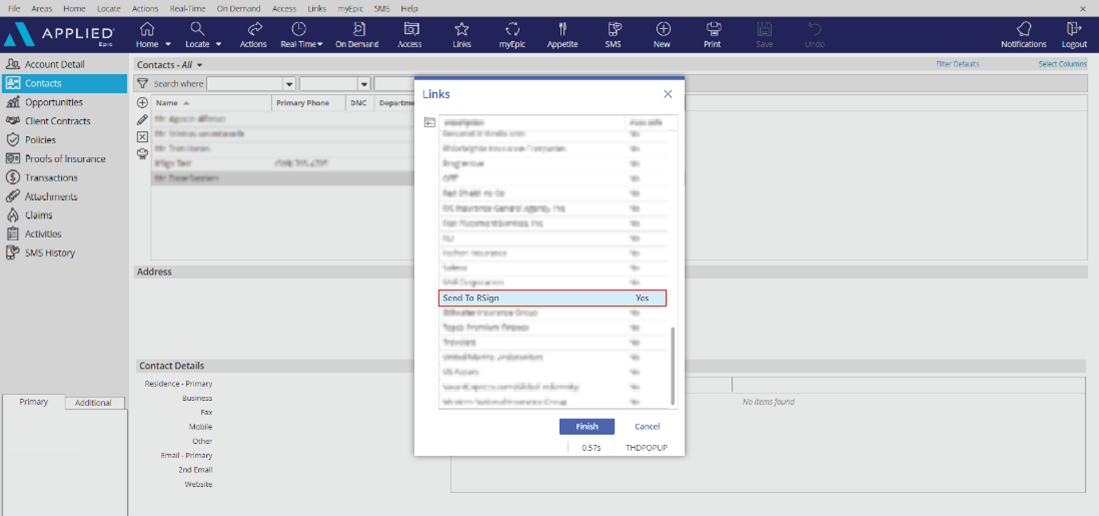Select Contacts in the sidebar
The image size is (1099, 516).
click(64, 83)
